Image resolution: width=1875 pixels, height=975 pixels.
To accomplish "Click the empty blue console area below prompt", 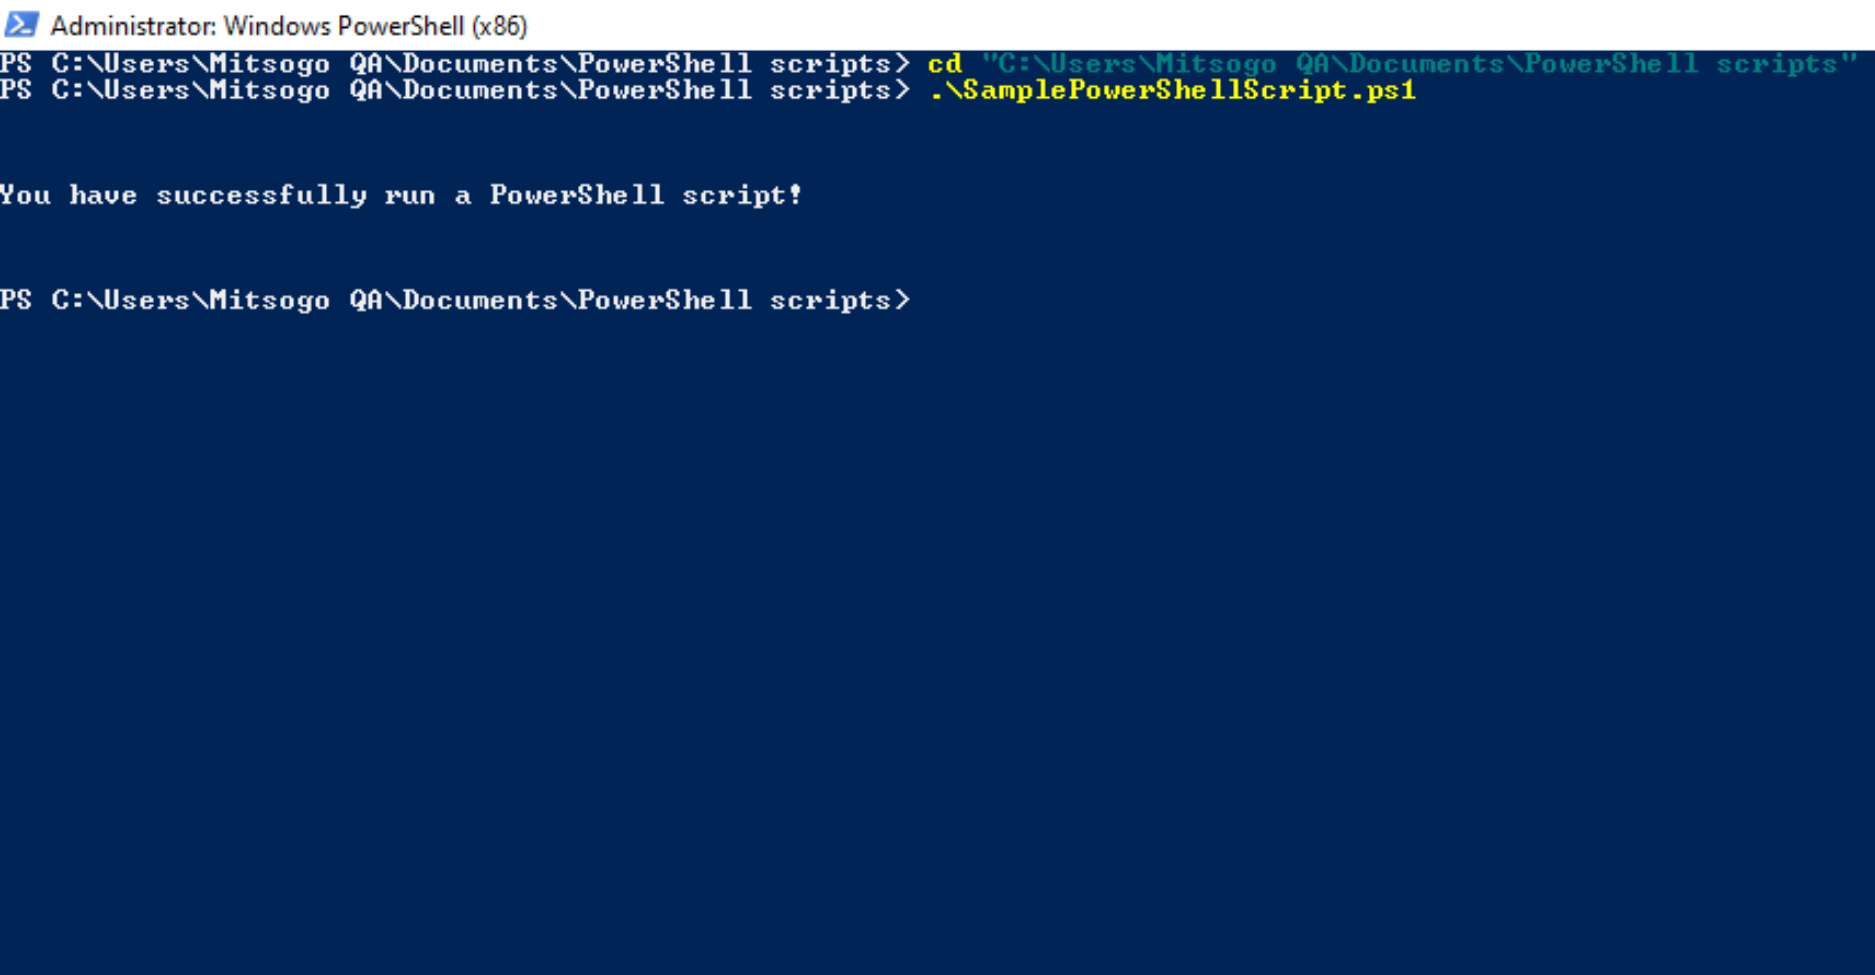I will click(x=937, y=640).
